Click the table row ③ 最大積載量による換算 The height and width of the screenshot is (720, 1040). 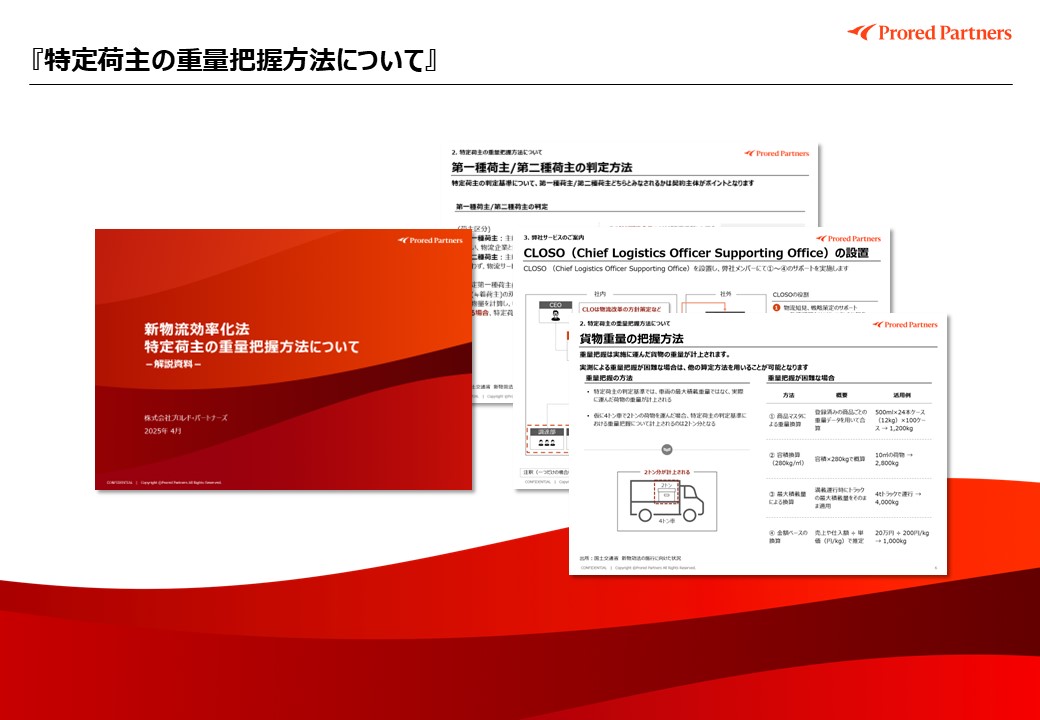click(849, 498)
